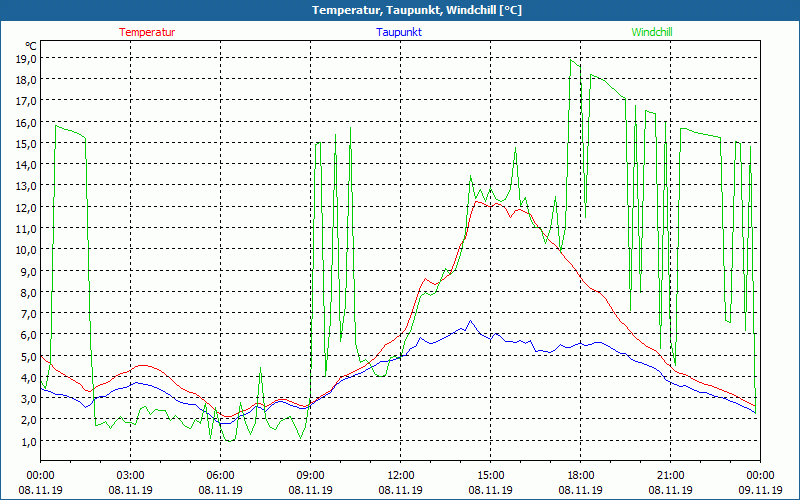Select the 8,0 y-axis value
Image resolution: width=800 pixels, height=500 pixels.
pos(28,292)
